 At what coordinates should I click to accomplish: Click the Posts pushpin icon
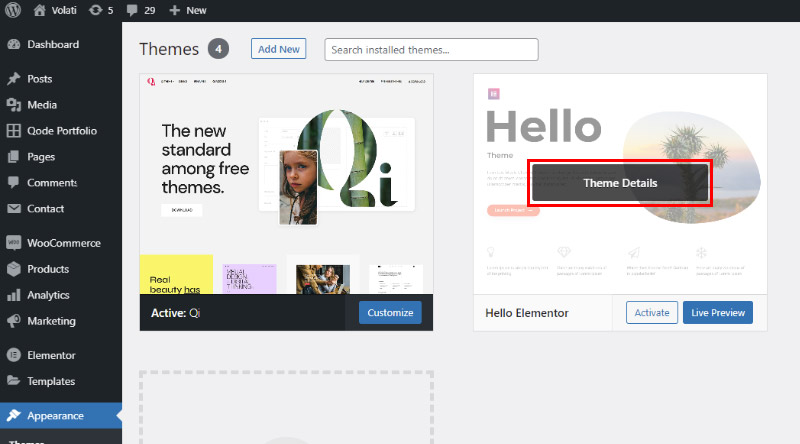click(x=14, y=79)
